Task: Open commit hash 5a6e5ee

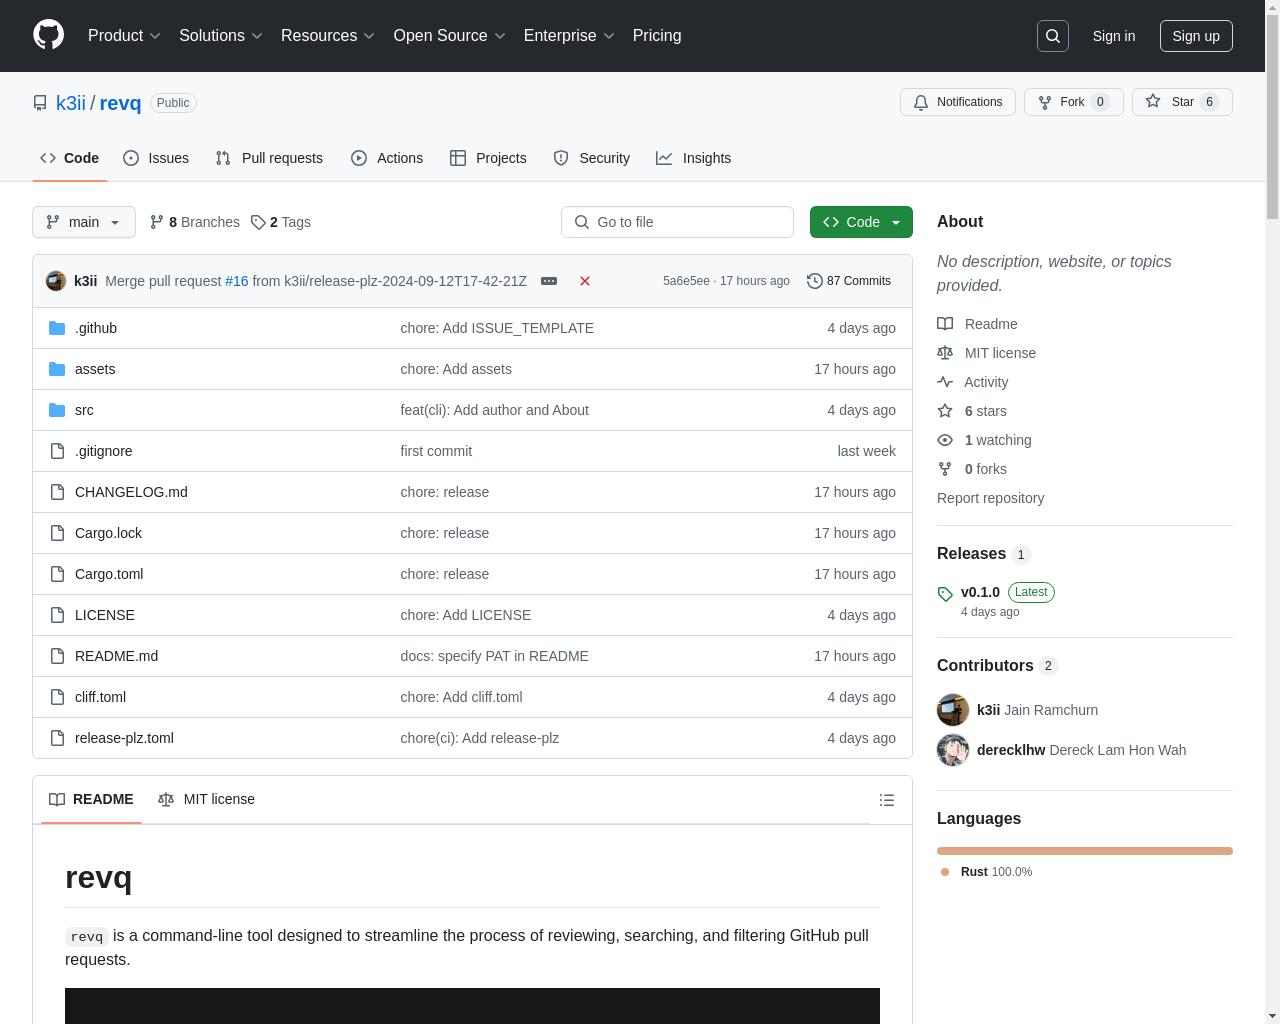Action: pyautogui.click(x=686, y=281)
